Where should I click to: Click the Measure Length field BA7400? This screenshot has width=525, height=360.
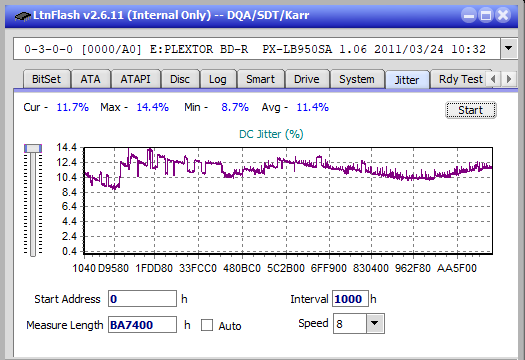tap(142, 325)
